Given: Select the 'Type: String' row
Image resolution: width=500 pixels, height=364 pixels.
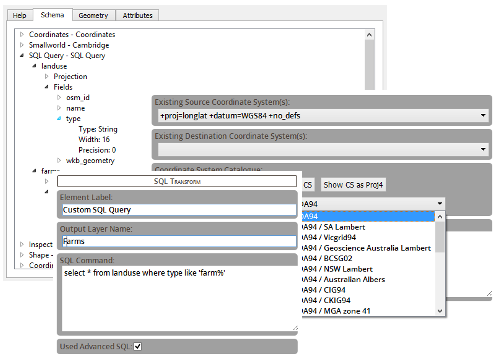Looking at the screenshot, I should [x=98, y=129].
